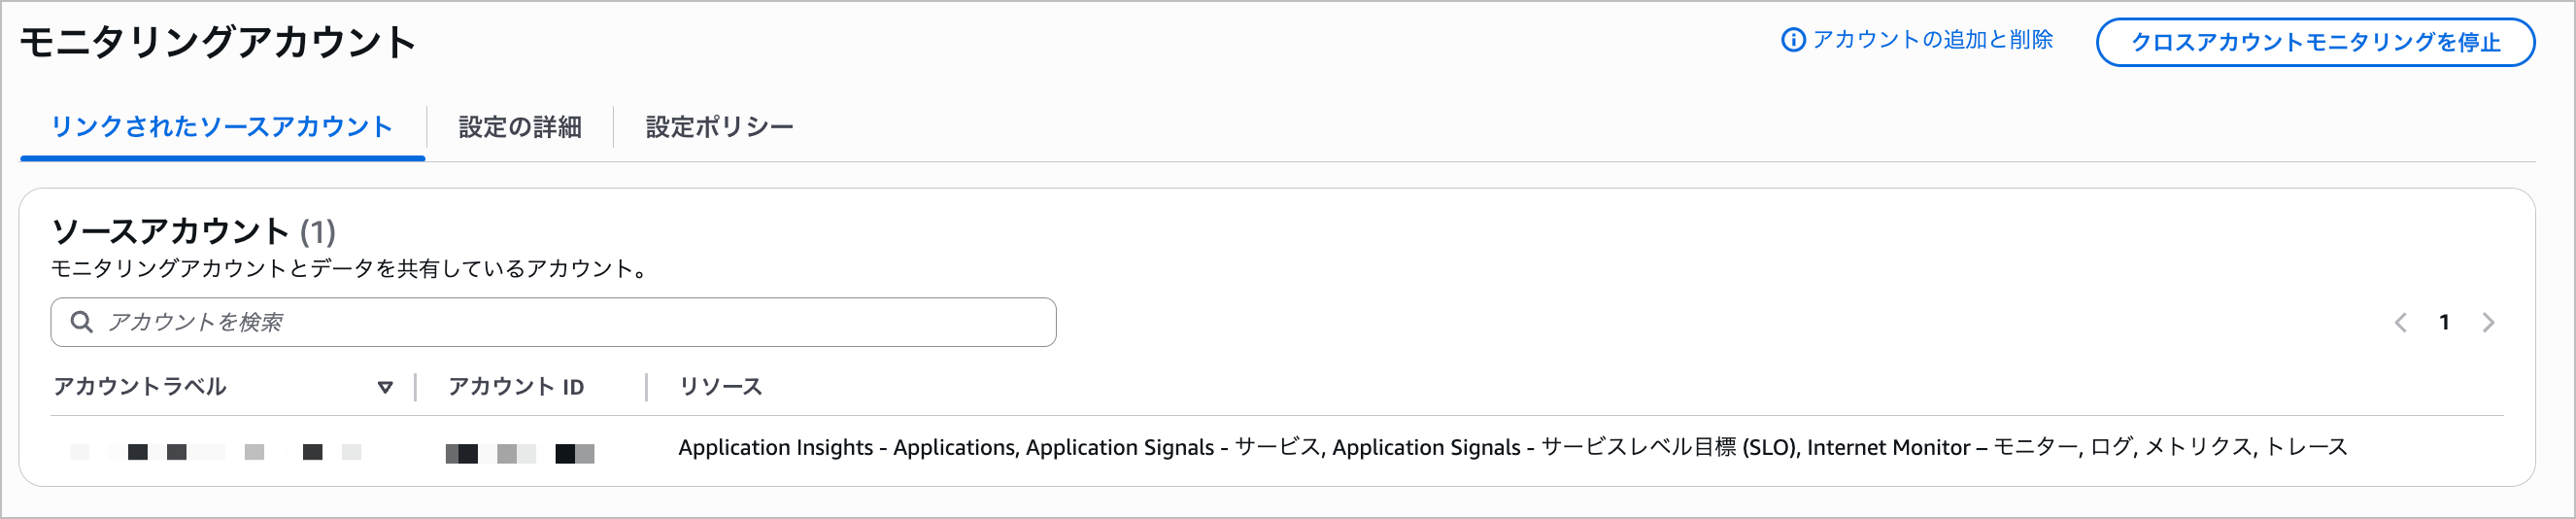Open the アカウントの追加と削除 link

(x=1932, y=40)
